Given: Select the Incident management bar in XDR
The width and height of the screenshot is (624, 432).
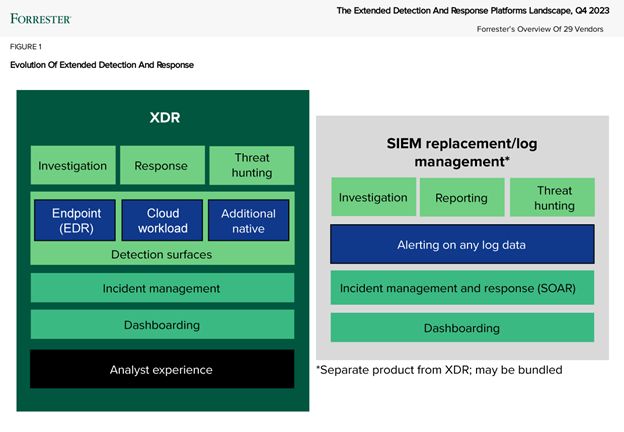Looking at the screenshot, I should pos(162,288).
